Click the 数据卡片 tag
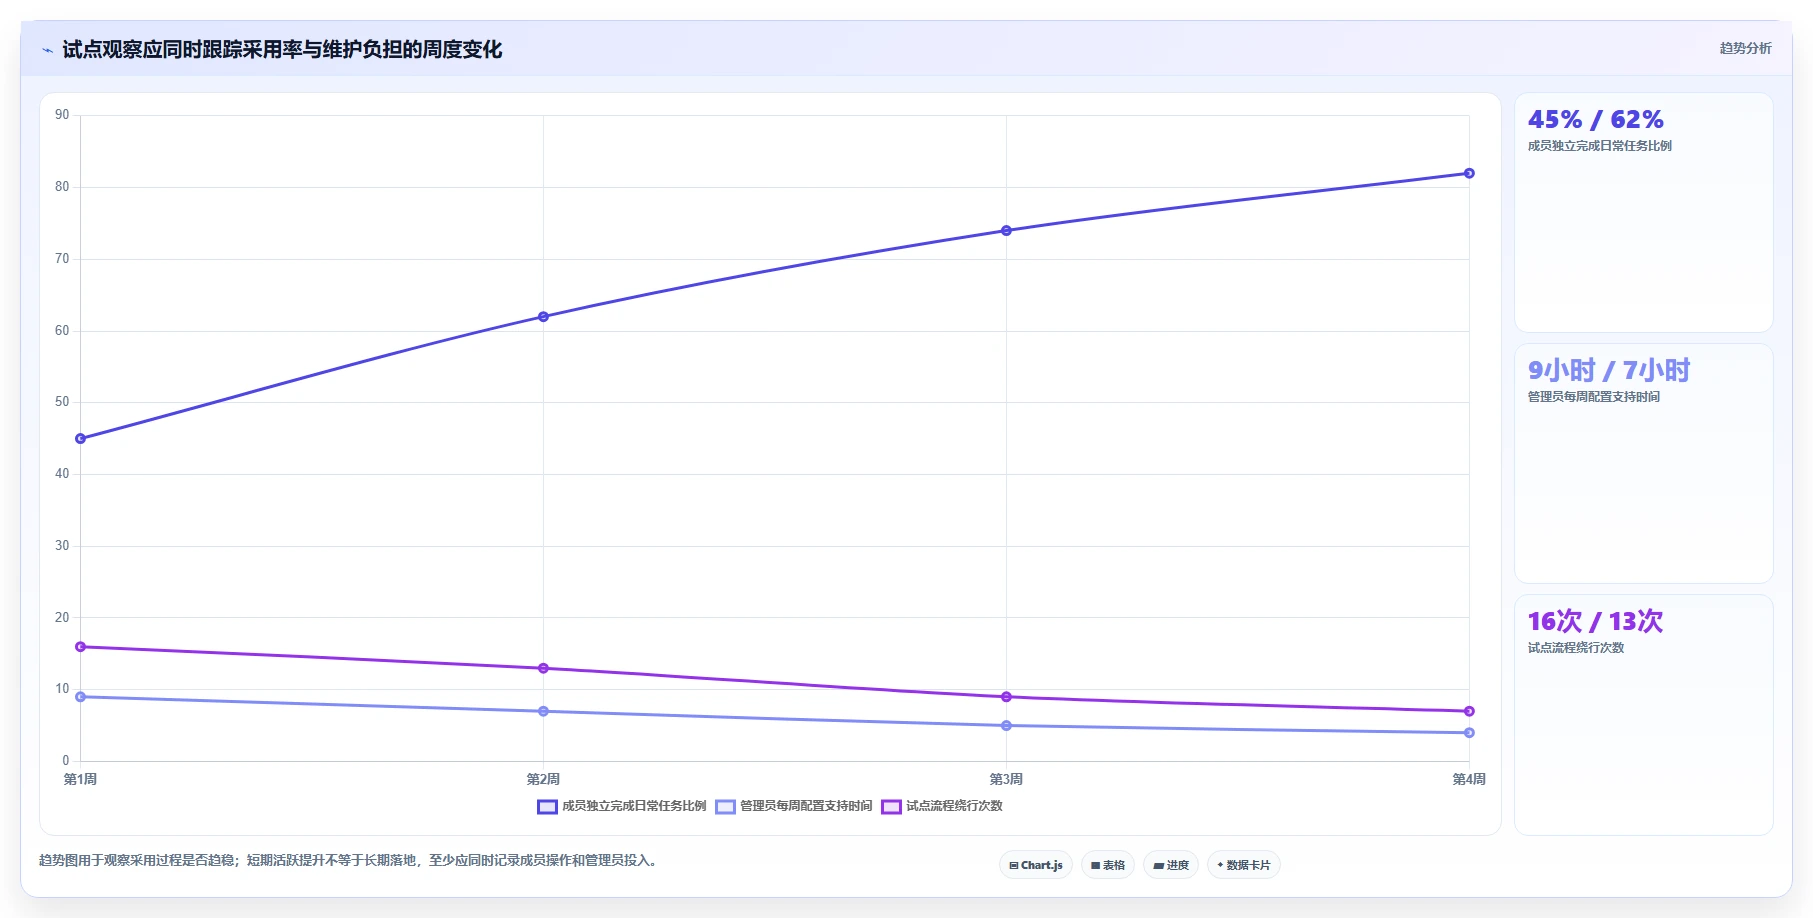The height and width of the screenshot is (918, 1813). point(1244,865)
